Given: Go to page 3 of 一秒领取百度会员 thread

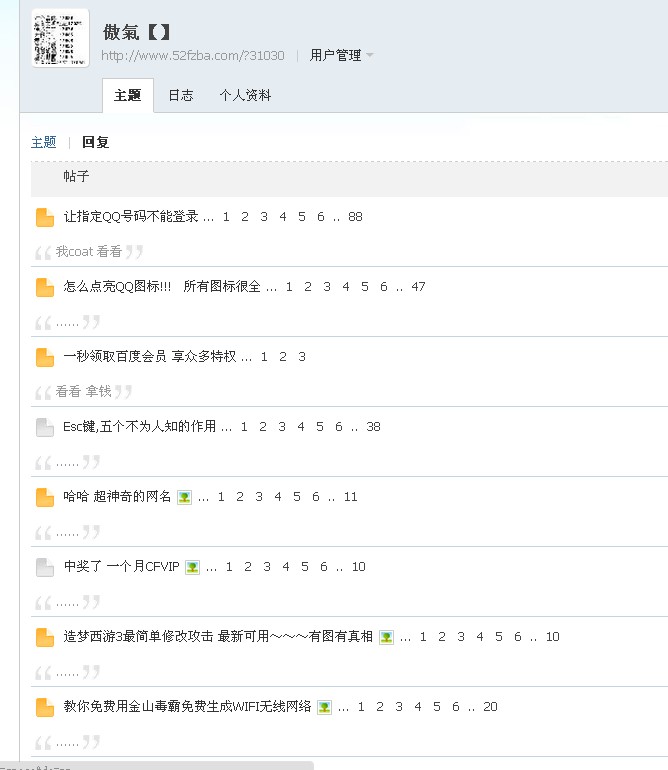Looking at the screenshot, I should [x=302, y=357].
